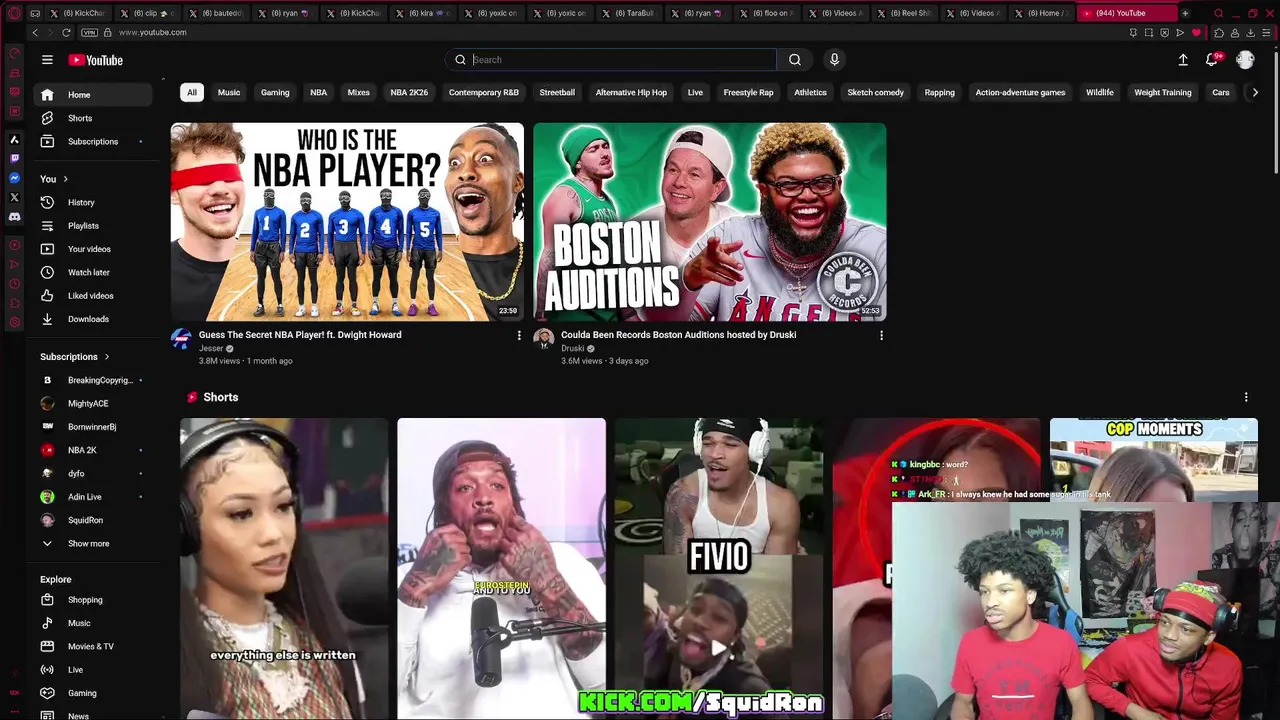The image size is (1280, 720).
Task: Open a new browser tab
Action: [x=1185, y=13]
